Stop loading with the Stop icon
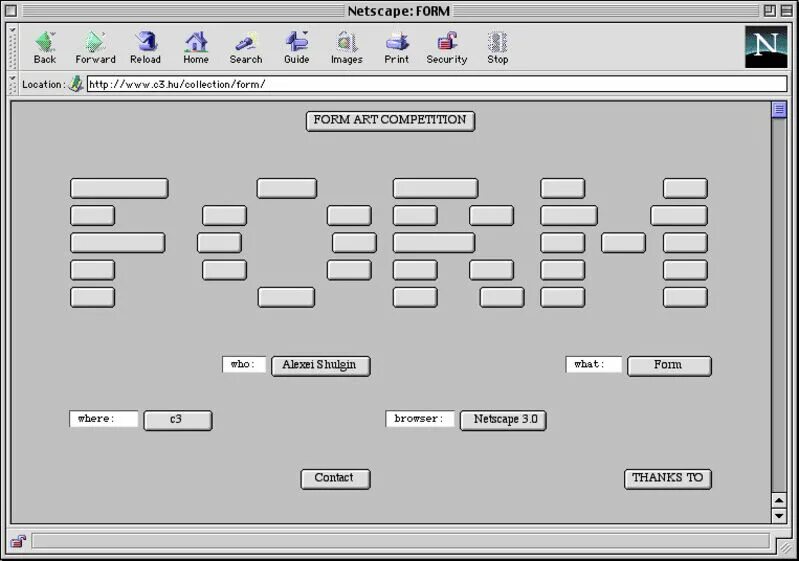This screenshot has width=799, height=561. [497, 47]
